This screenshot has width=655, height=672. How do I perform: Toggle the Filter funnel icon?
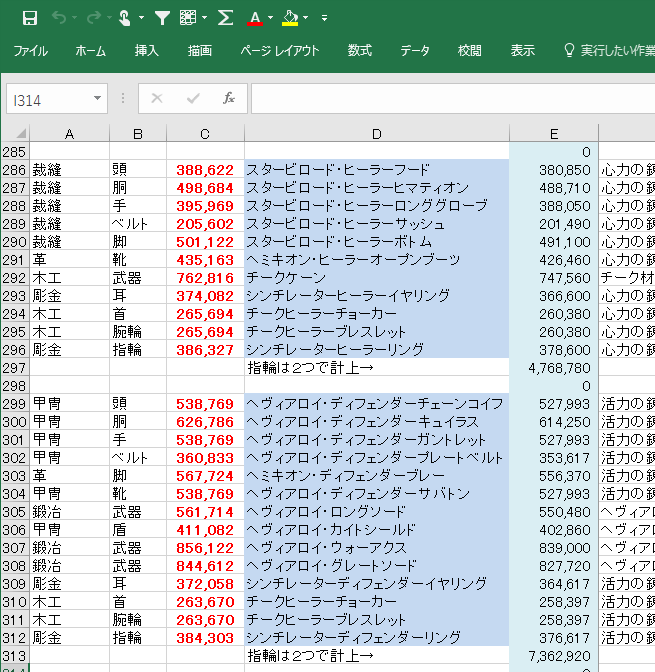162,18
